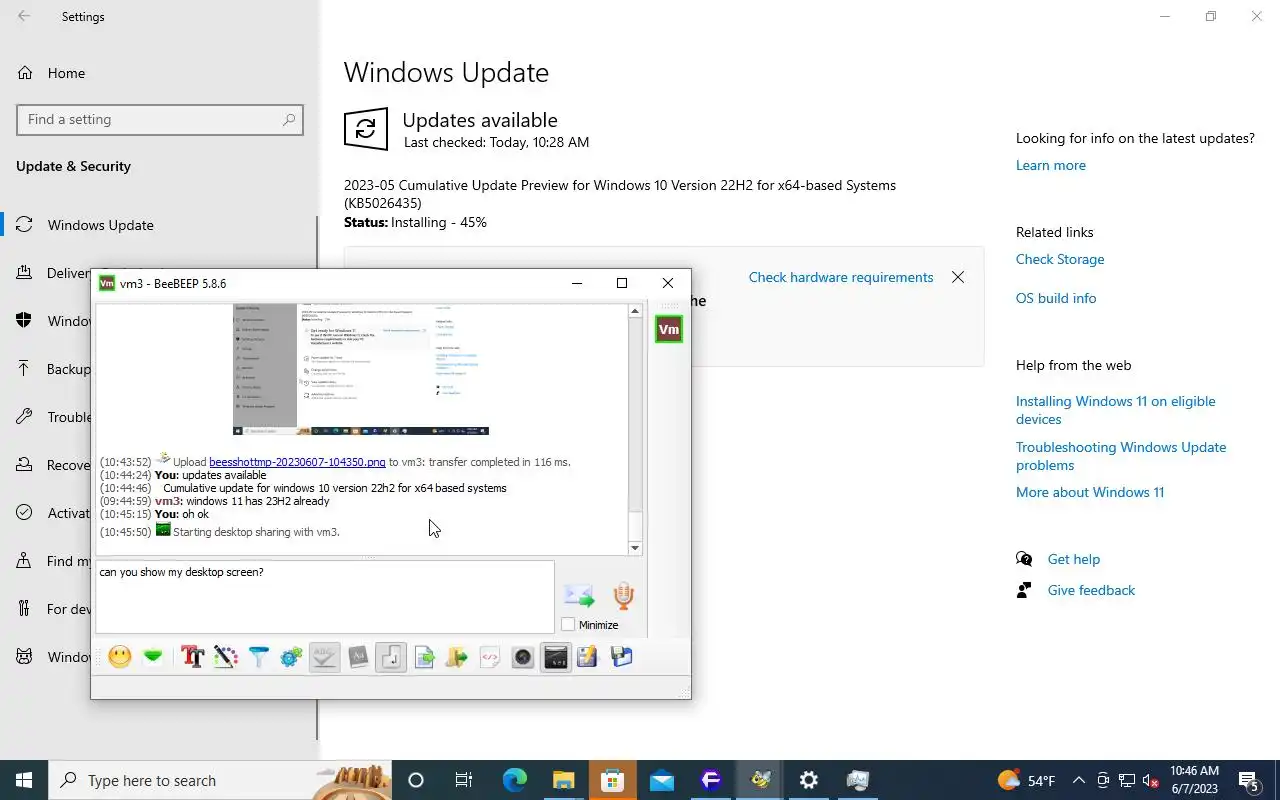
Task: Click the chat scrollbar down arrow
Action: [x=635, y=548]
